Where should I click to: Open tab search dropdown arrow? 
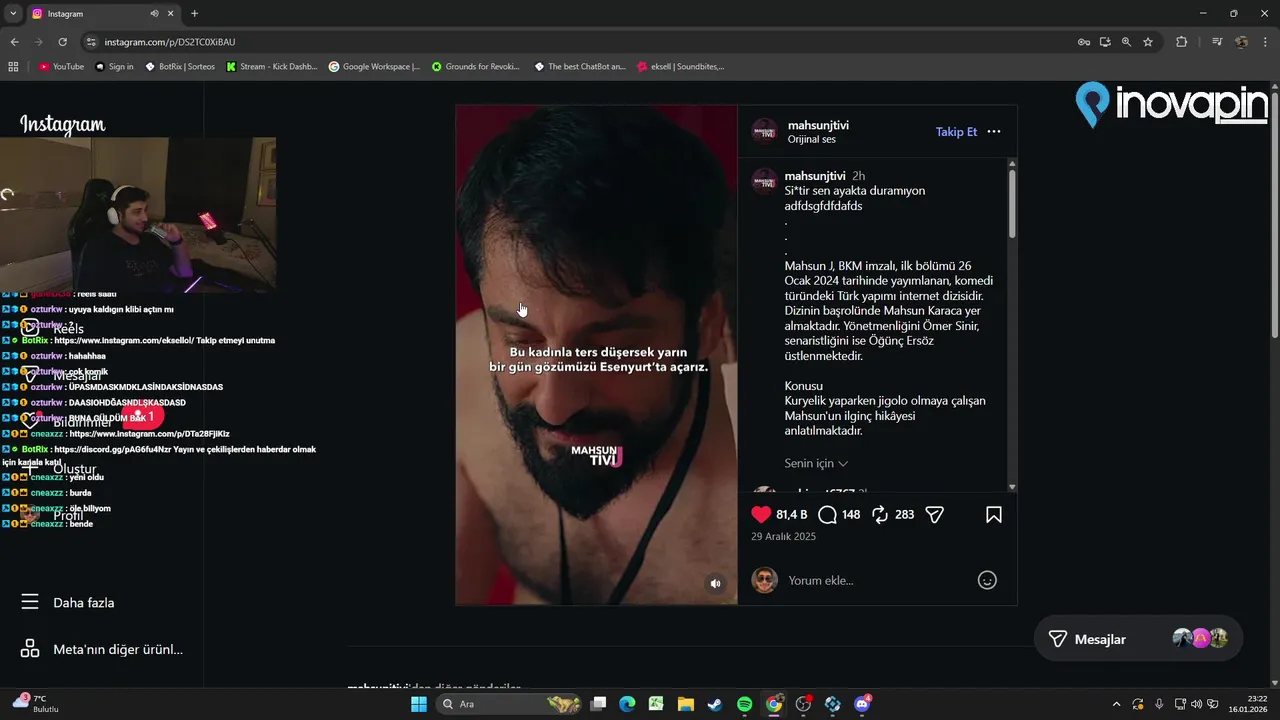click(x=13, y=14)
